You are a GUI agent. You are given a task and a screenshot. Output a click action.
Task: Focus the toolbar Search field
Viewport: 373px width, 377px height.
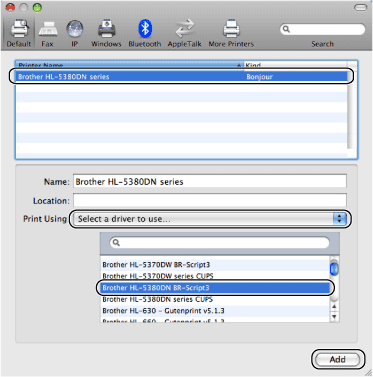(322, 29)
